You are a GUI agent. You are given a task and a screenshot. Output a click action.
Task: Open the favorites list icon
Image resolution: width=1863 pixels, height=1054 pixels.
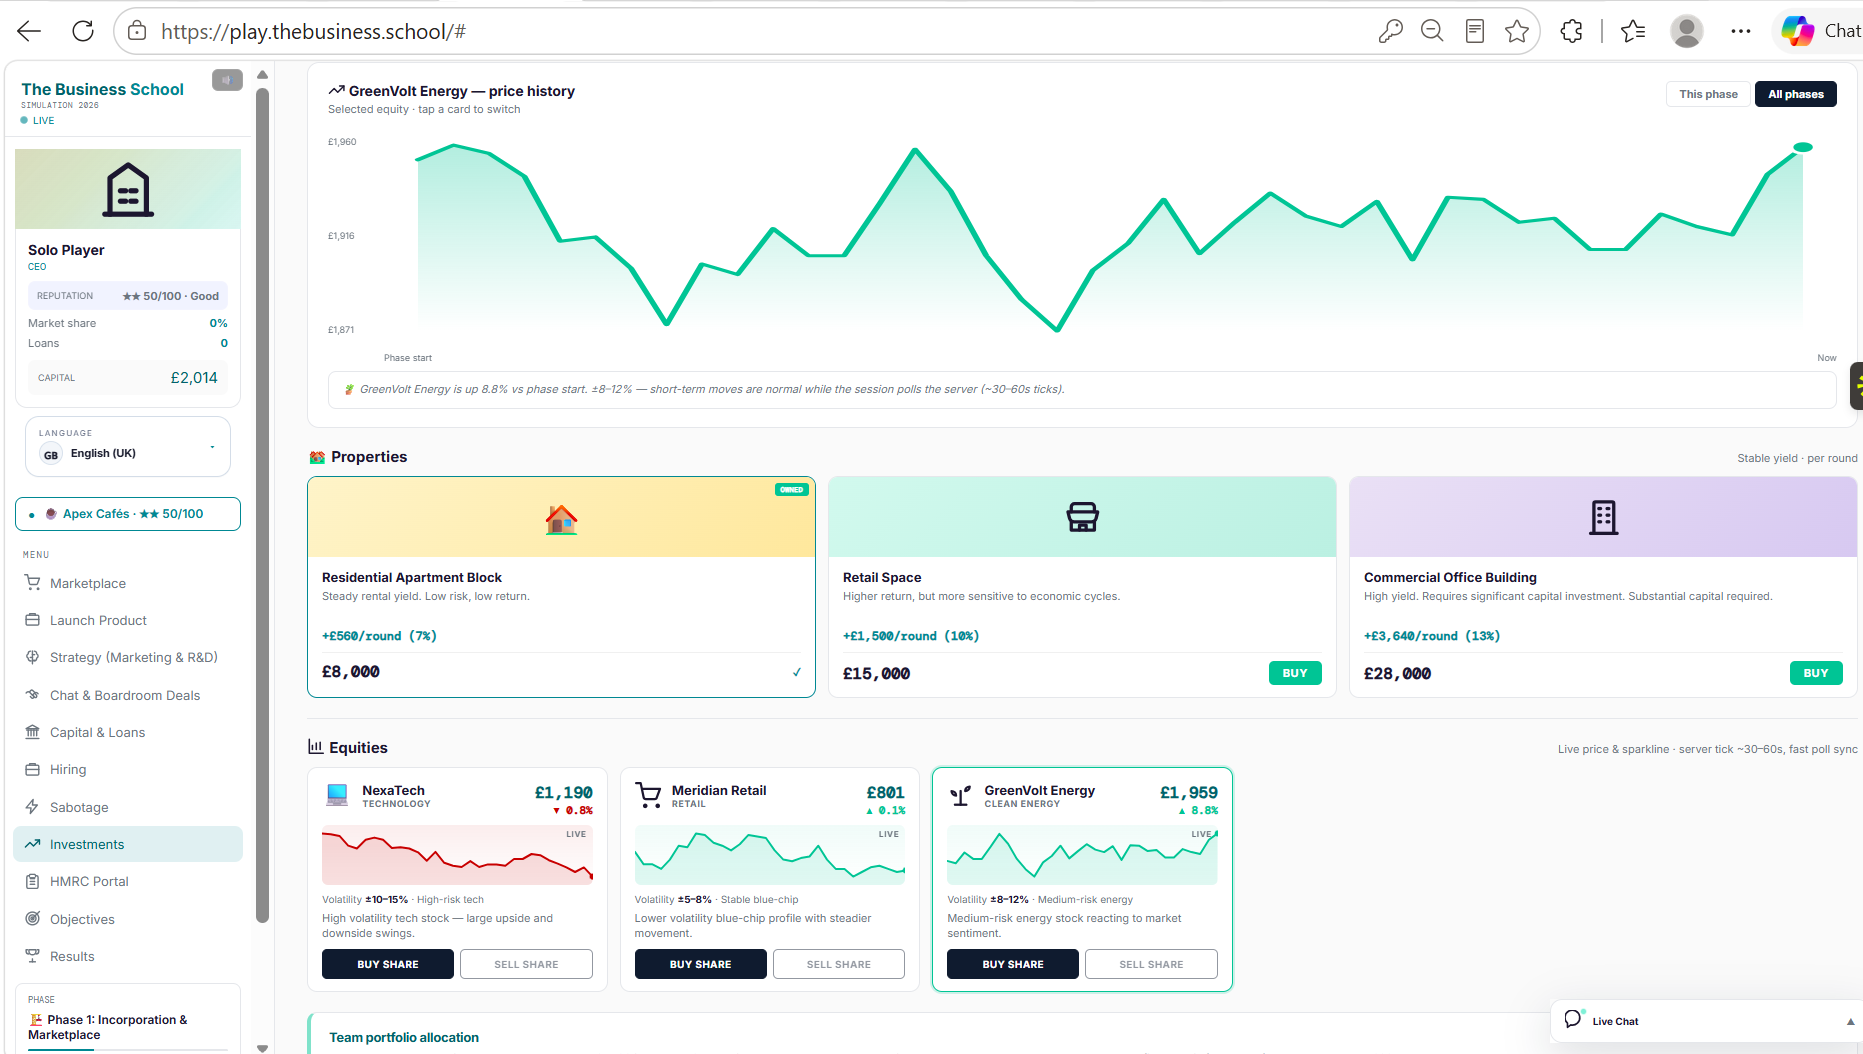click(1633, 31)
